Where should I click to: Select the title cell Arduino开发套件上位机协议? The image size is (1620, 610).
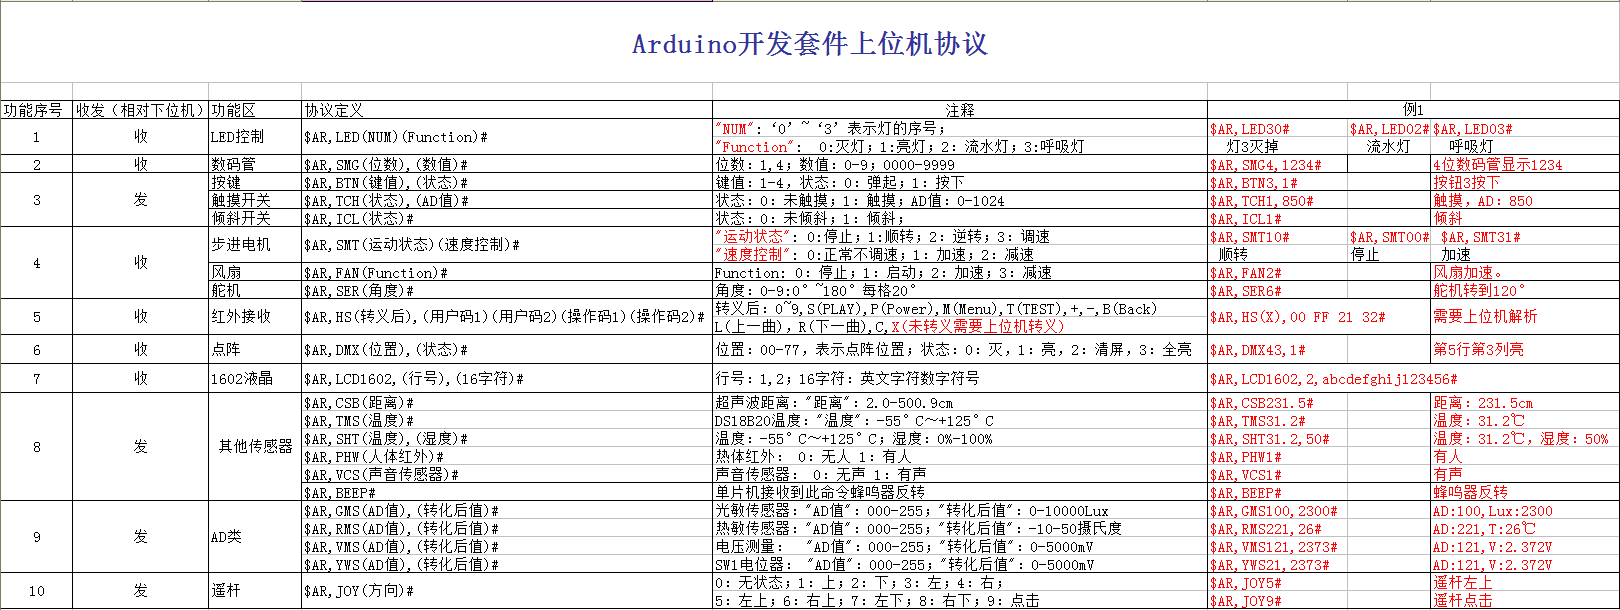click(x=810, y=44)
